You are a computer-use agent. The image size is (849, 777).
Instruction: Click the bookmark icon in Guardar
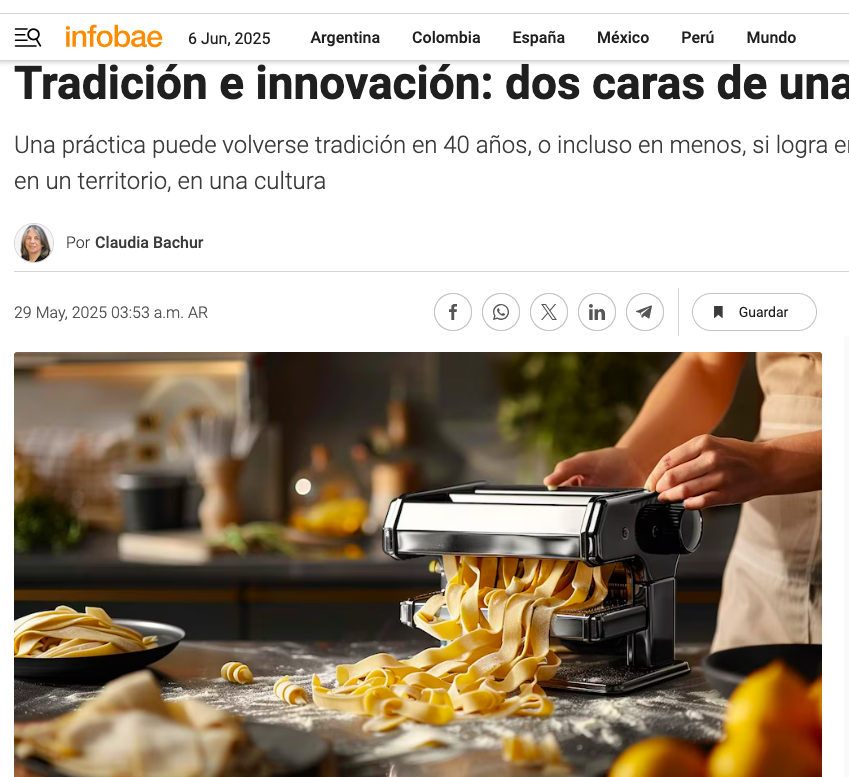[x=718, y=312]
